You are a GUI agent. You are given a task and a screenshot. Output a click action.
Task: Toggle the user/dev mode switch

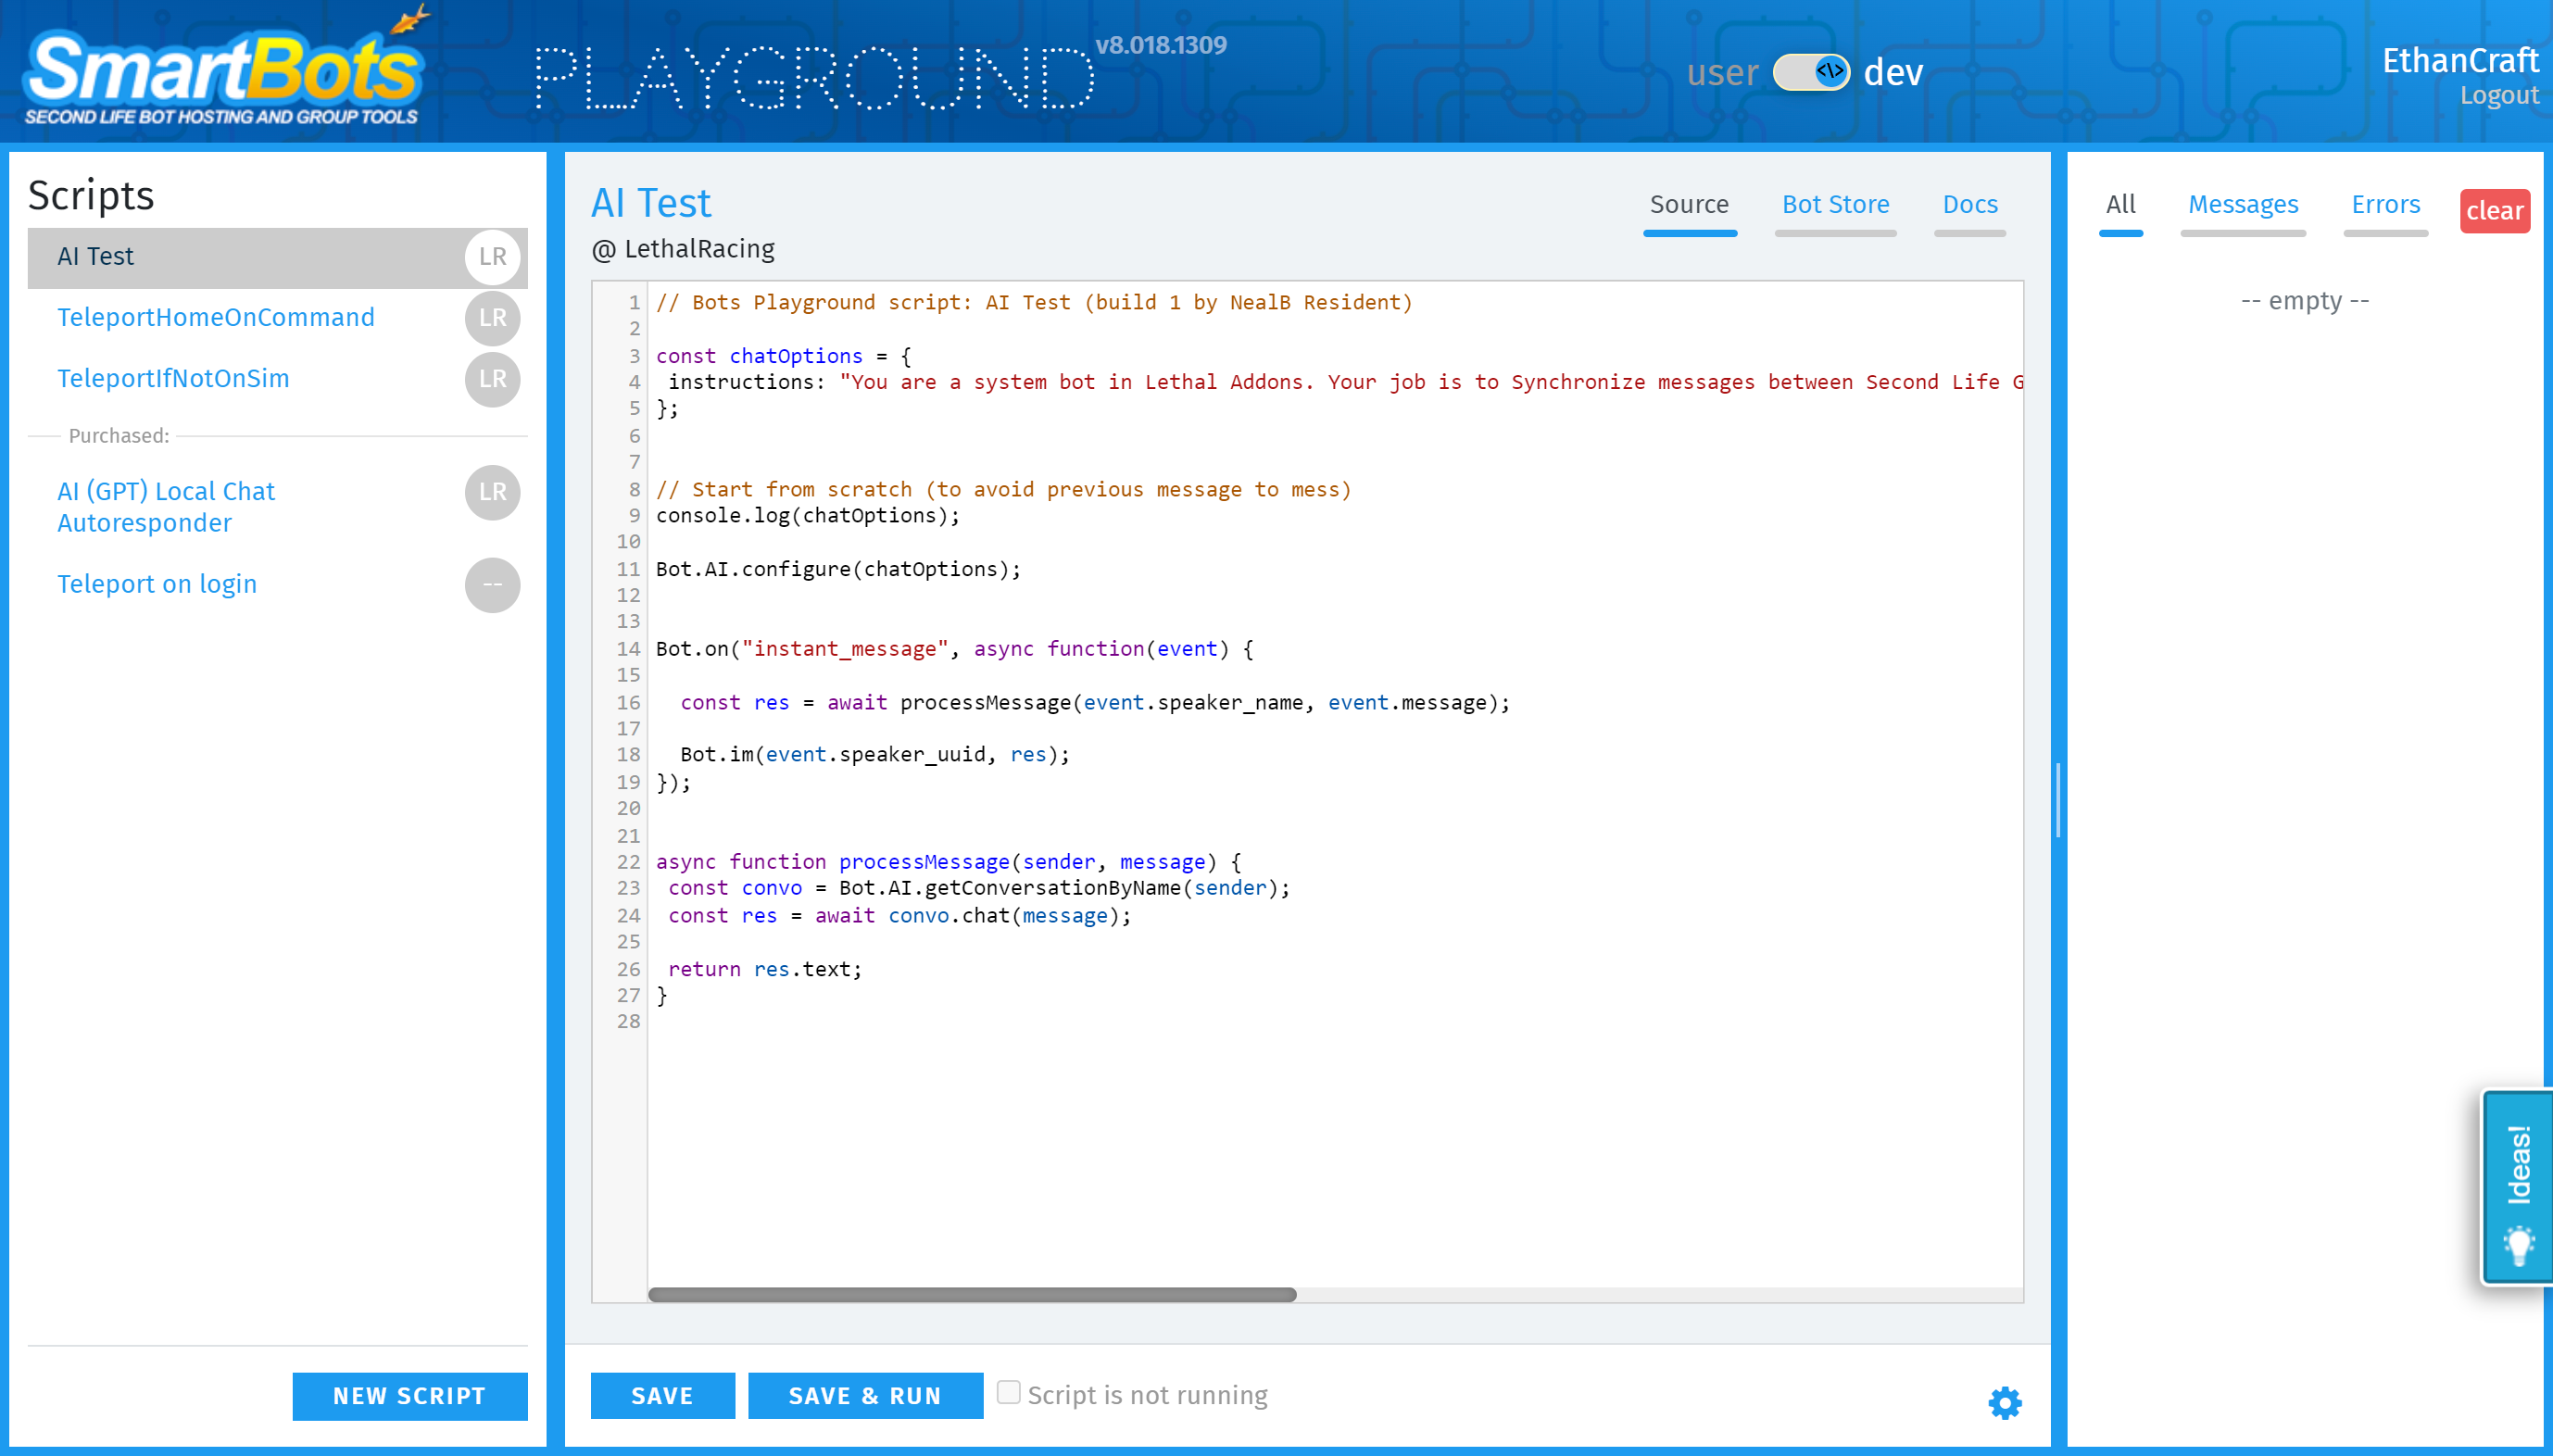tap(1811, 72)
